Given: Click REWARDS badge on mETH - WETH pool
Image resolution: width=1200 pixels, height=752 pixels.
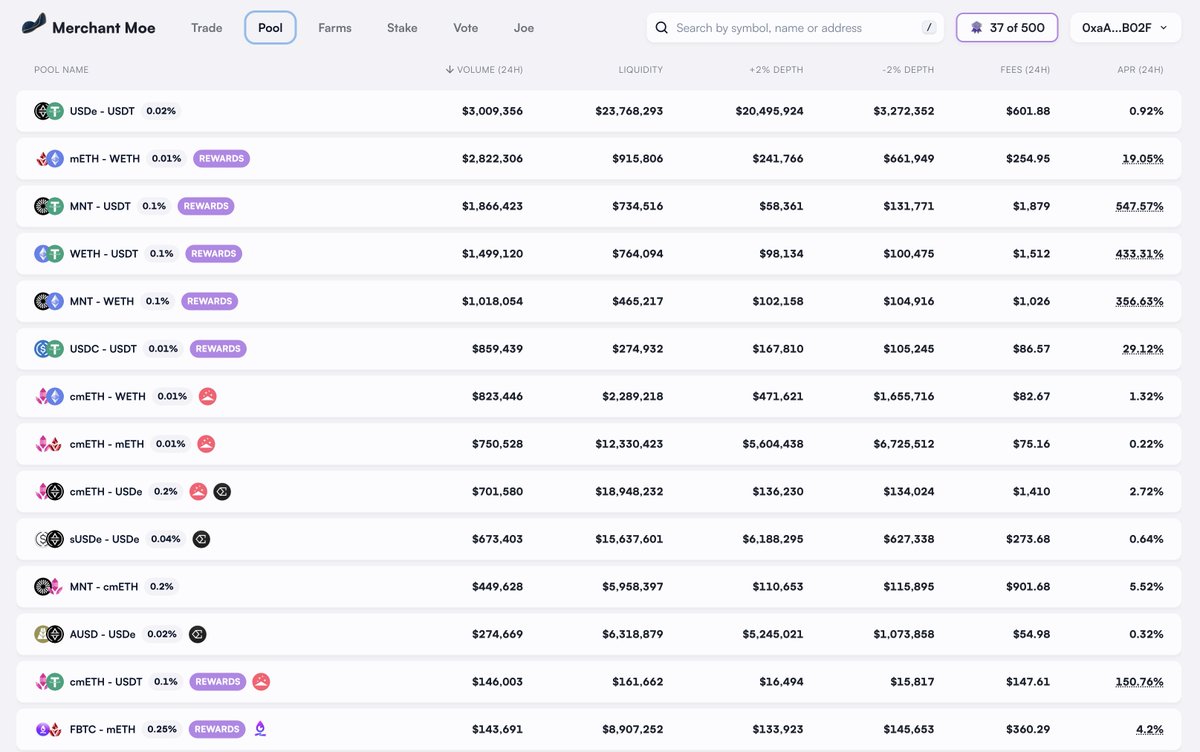Looking at the screenshot, I should point(221,159).
